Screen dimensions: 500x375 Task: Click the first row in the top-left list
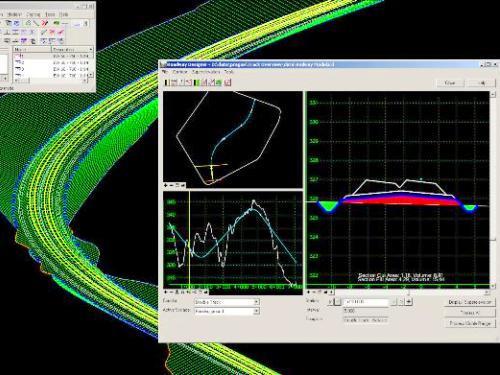[x=53, y=56]
